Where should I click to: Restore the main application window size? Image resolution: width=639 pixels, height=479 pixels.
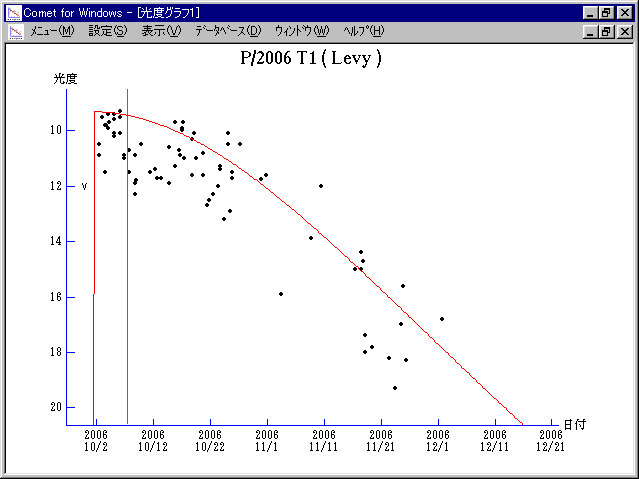[607, 12]
